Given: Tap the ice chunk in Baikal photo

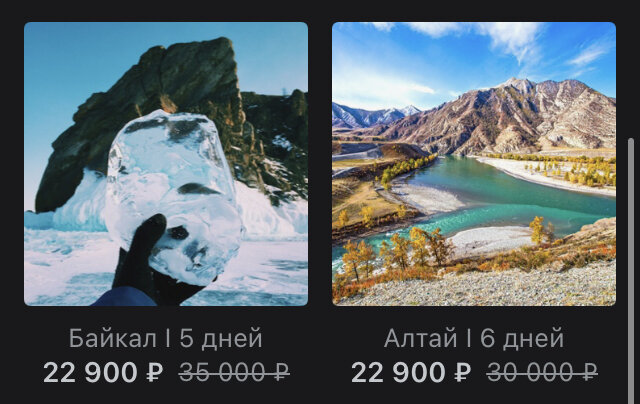Looking at the screenshot, I should pos(173,192).
